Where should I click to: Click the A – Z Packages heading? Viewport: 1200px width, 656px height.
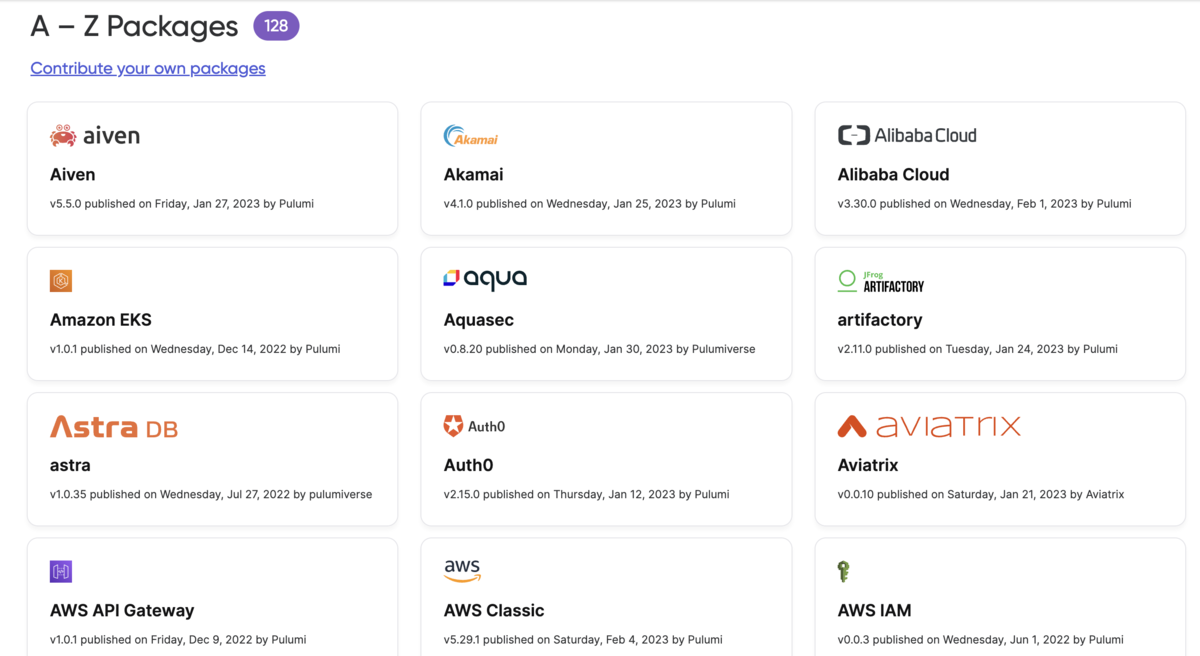135,27
